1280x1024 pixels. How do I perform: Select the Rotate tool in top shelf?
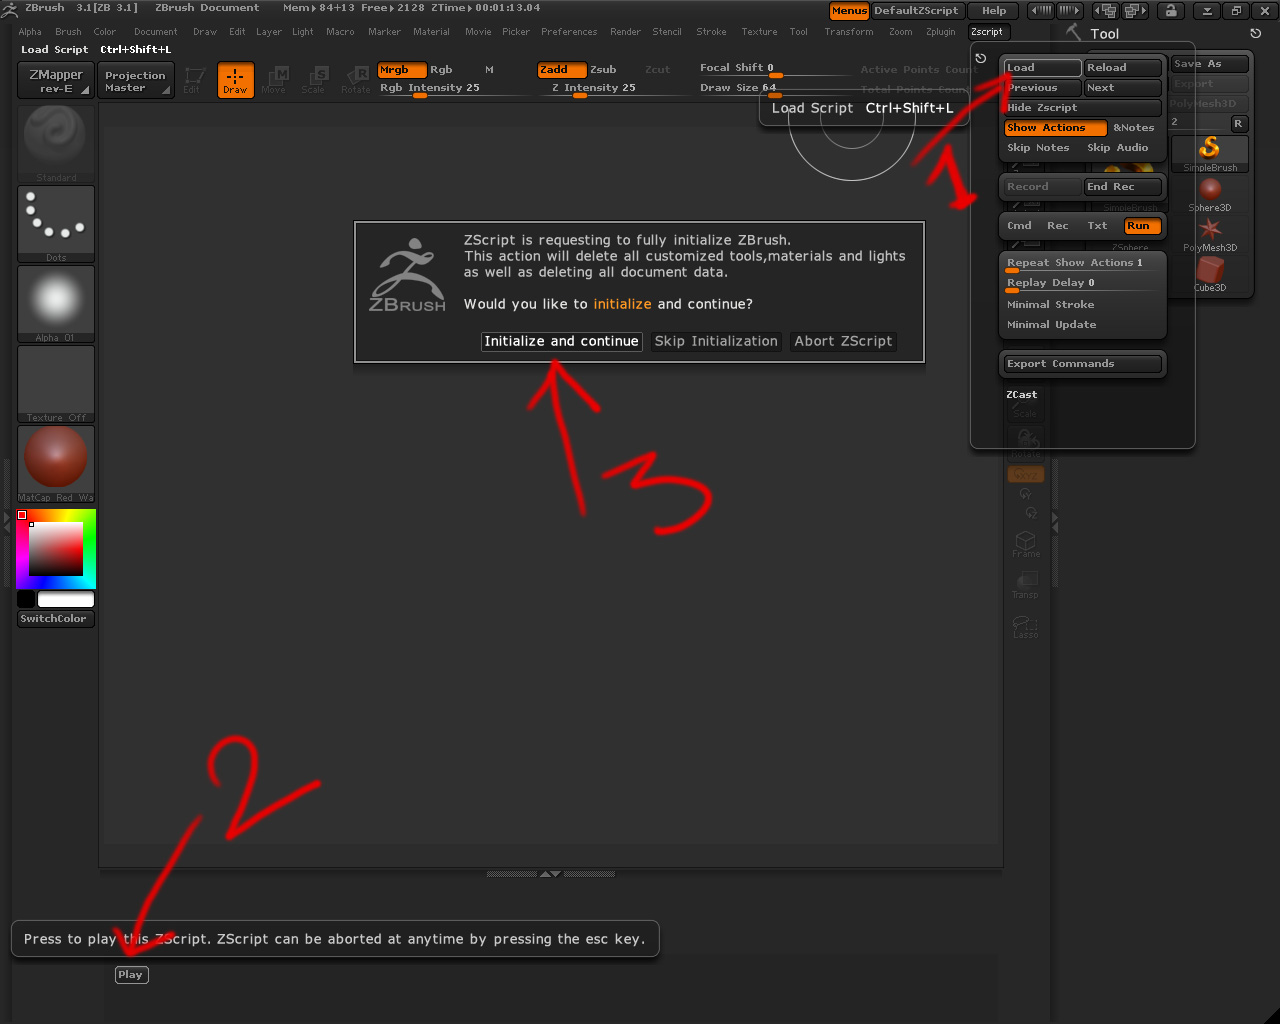point(355,80)
